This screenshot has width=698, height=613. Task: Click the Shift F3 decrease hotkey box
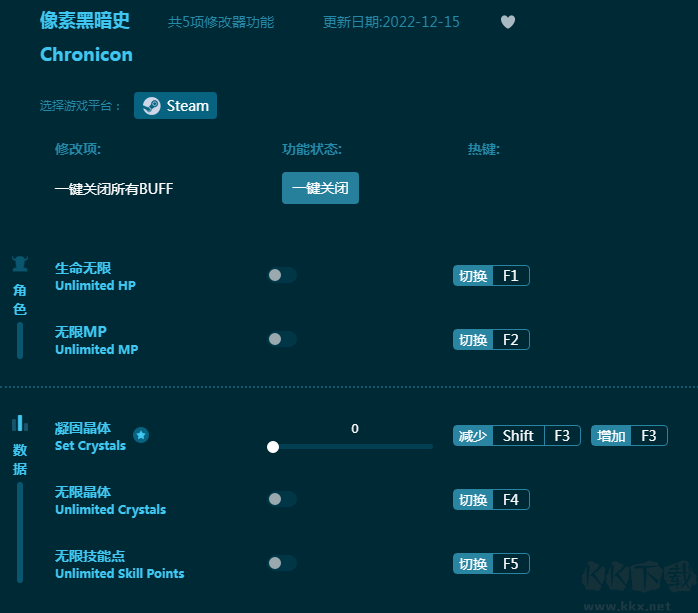pos(535,436)
